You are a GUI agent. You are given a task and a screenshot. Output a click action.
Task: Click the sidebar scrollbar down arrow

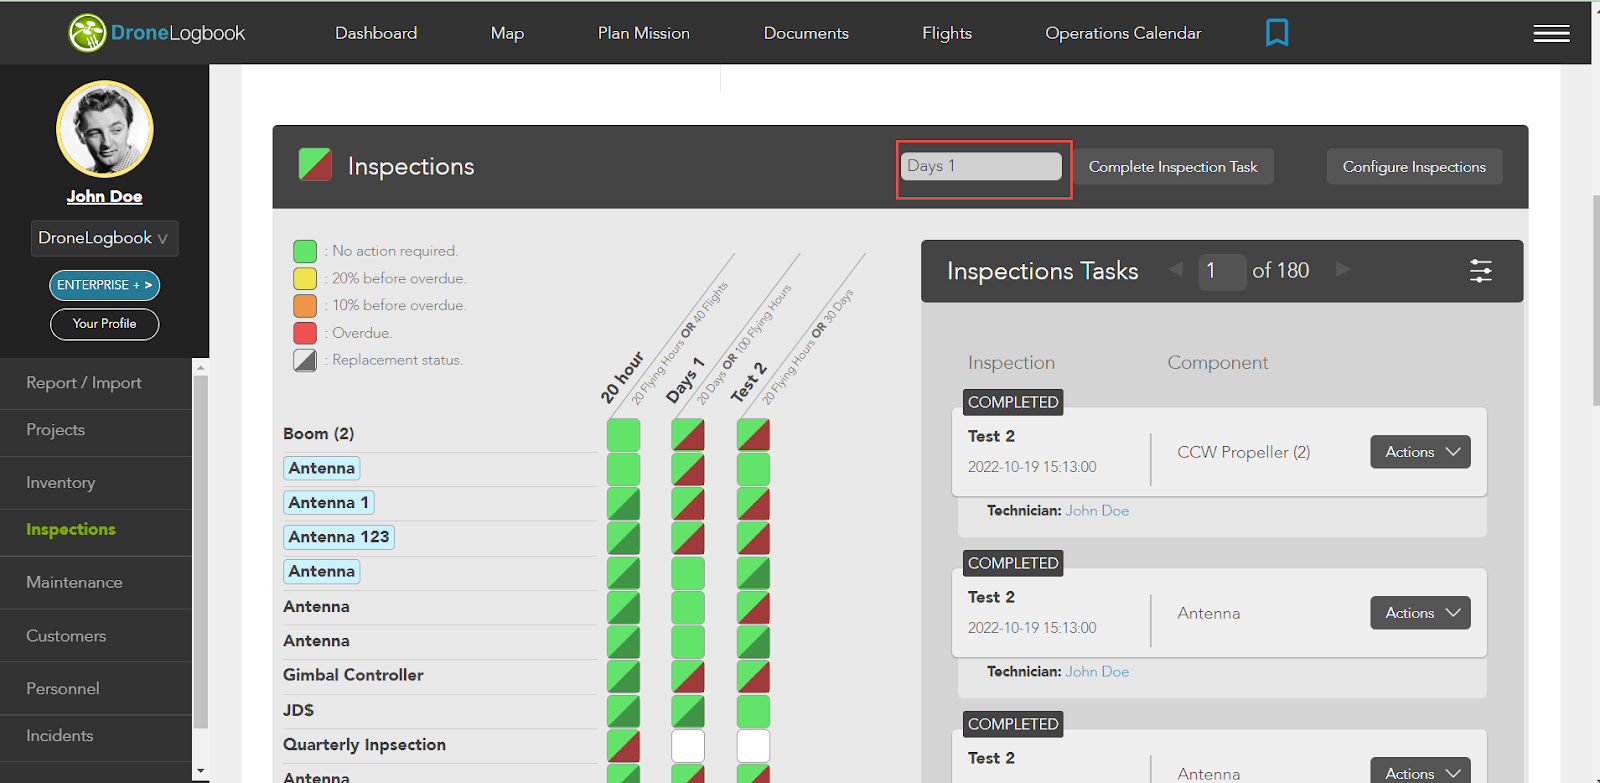[200, 772]
